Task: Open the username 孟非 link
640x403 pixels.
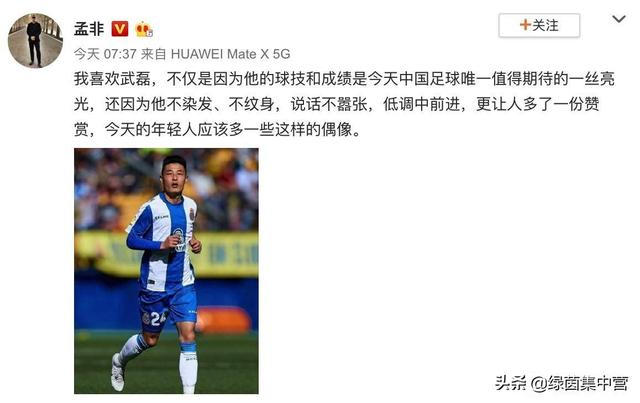Action: coord(89,29)
